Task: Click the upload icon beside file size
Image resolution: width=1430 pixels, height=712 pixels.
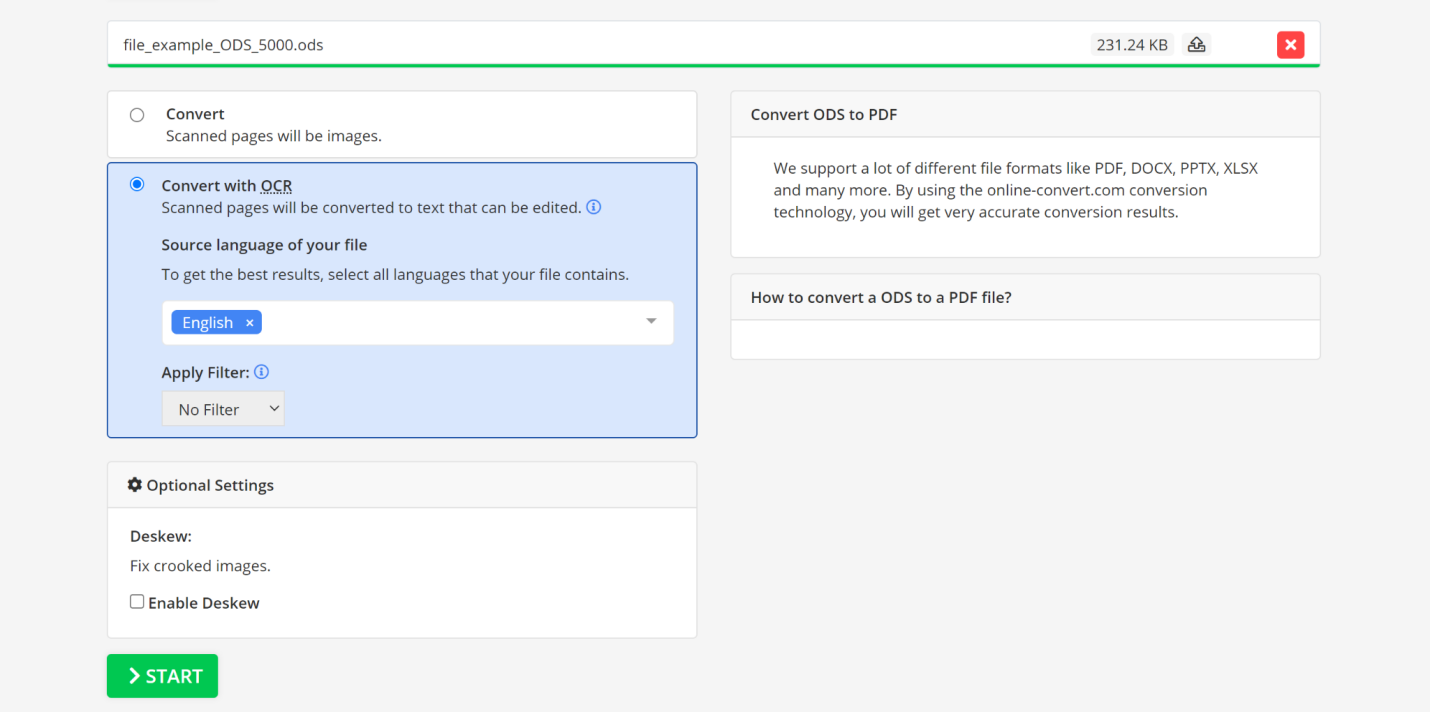Action: 1196,45
